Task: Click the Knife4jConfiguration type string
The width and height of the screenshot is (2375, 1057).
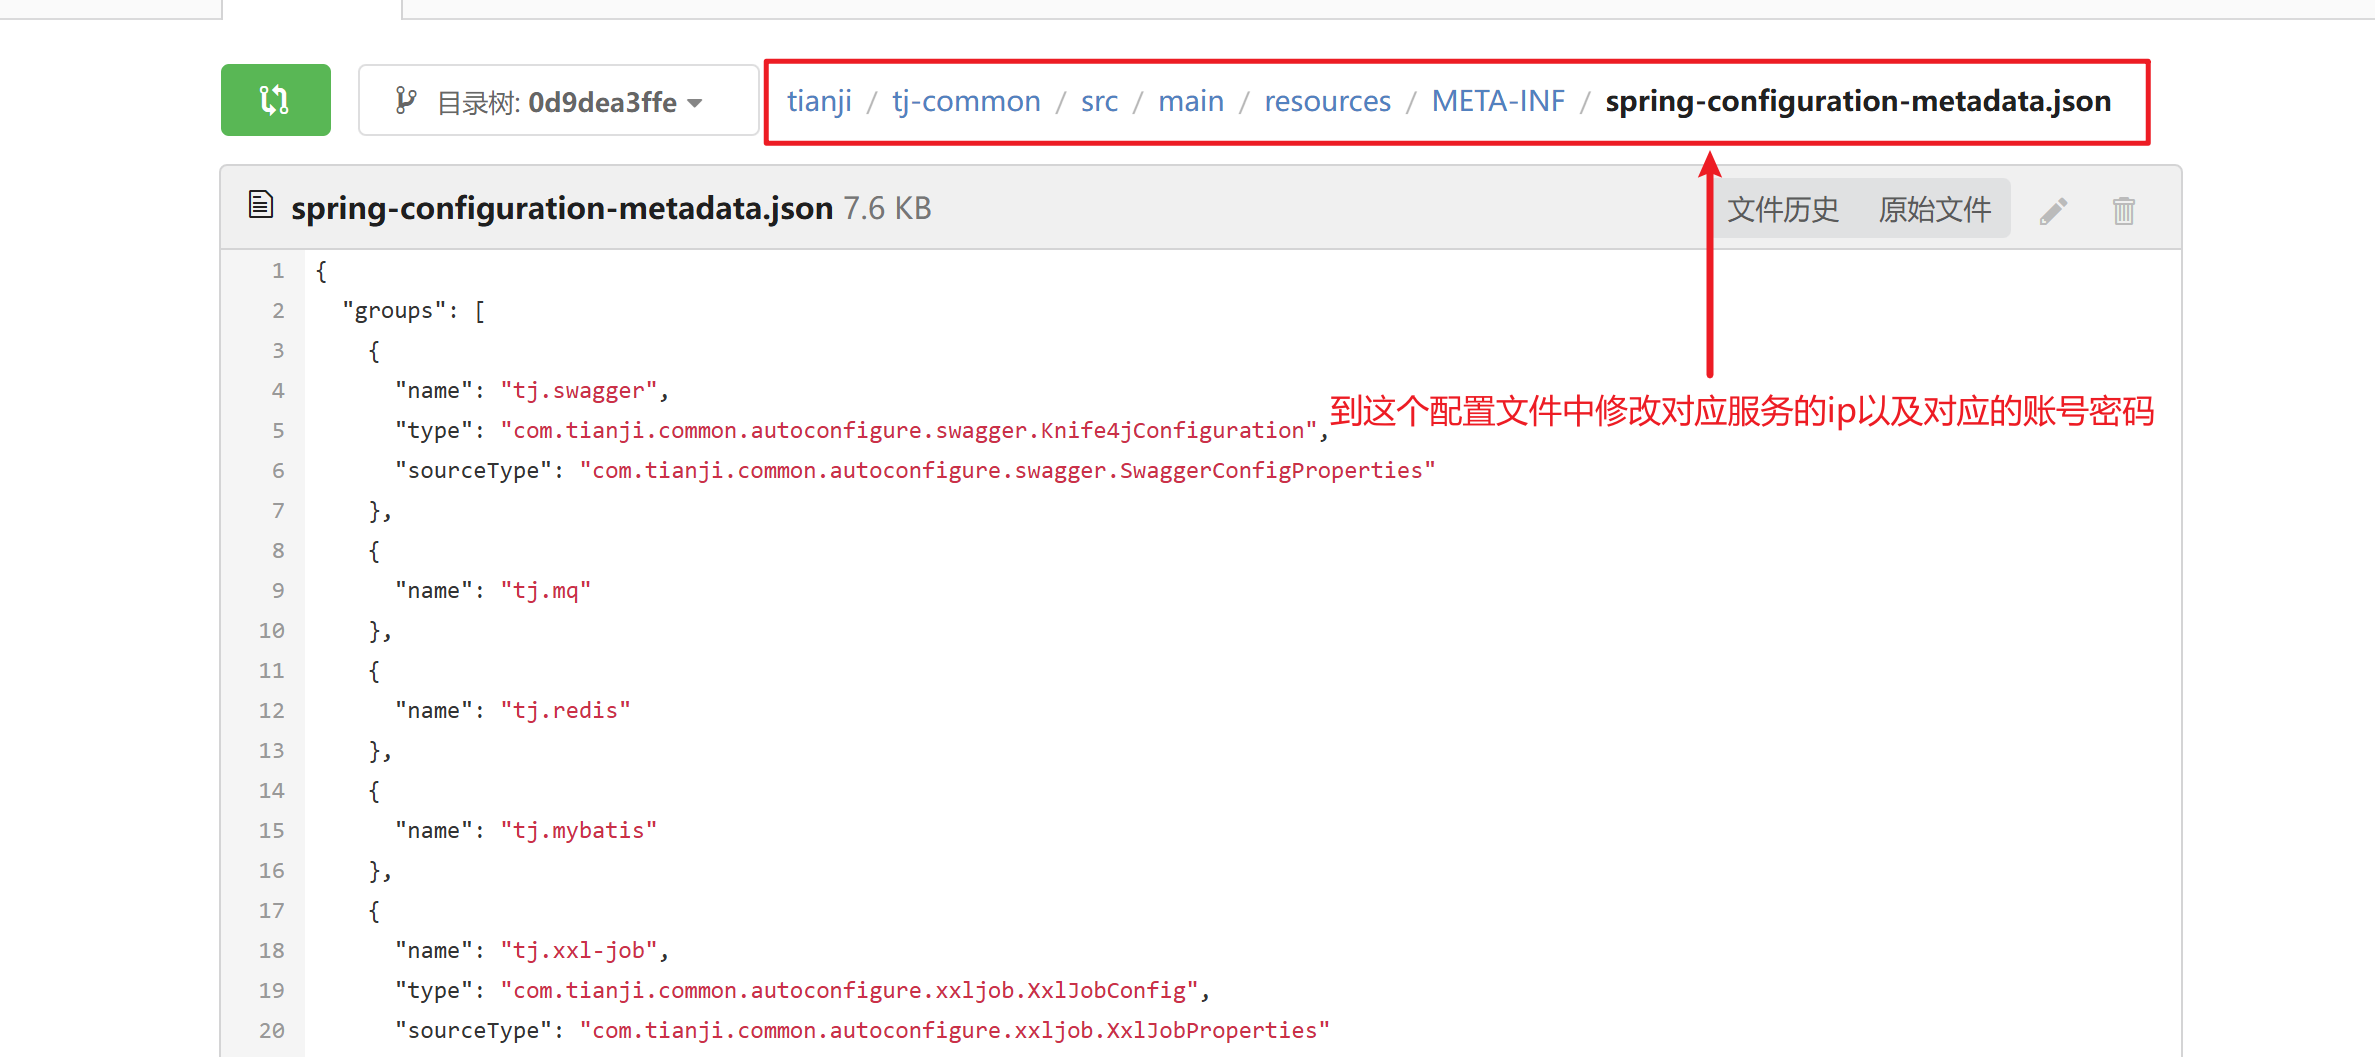Action: (908, 431)
